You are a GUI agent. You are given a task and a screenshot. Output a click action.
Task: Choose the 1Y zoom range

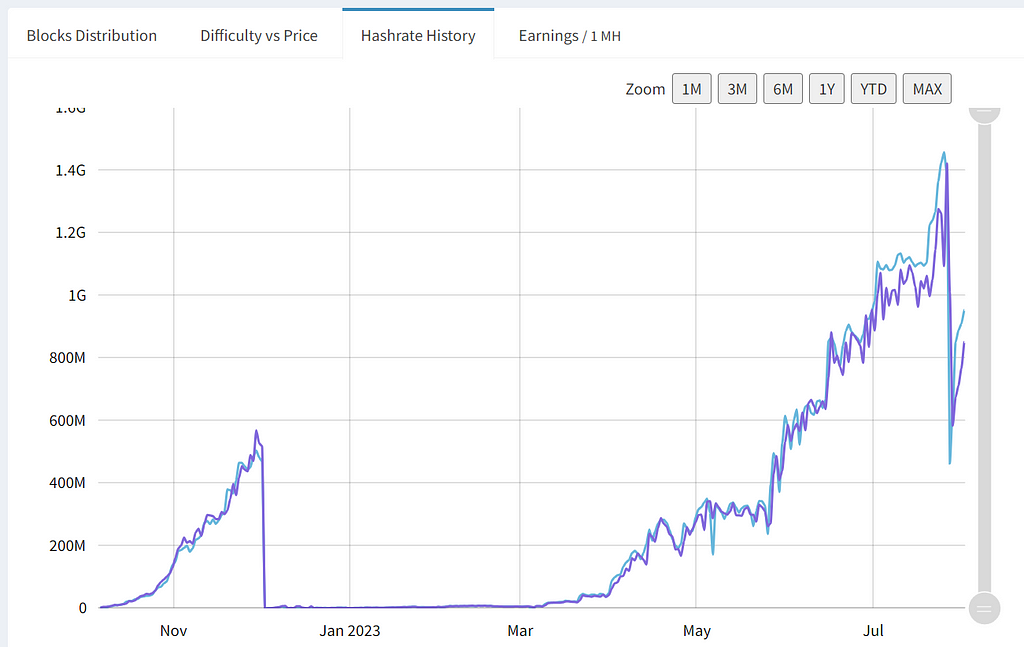click(x=827, y=89)
